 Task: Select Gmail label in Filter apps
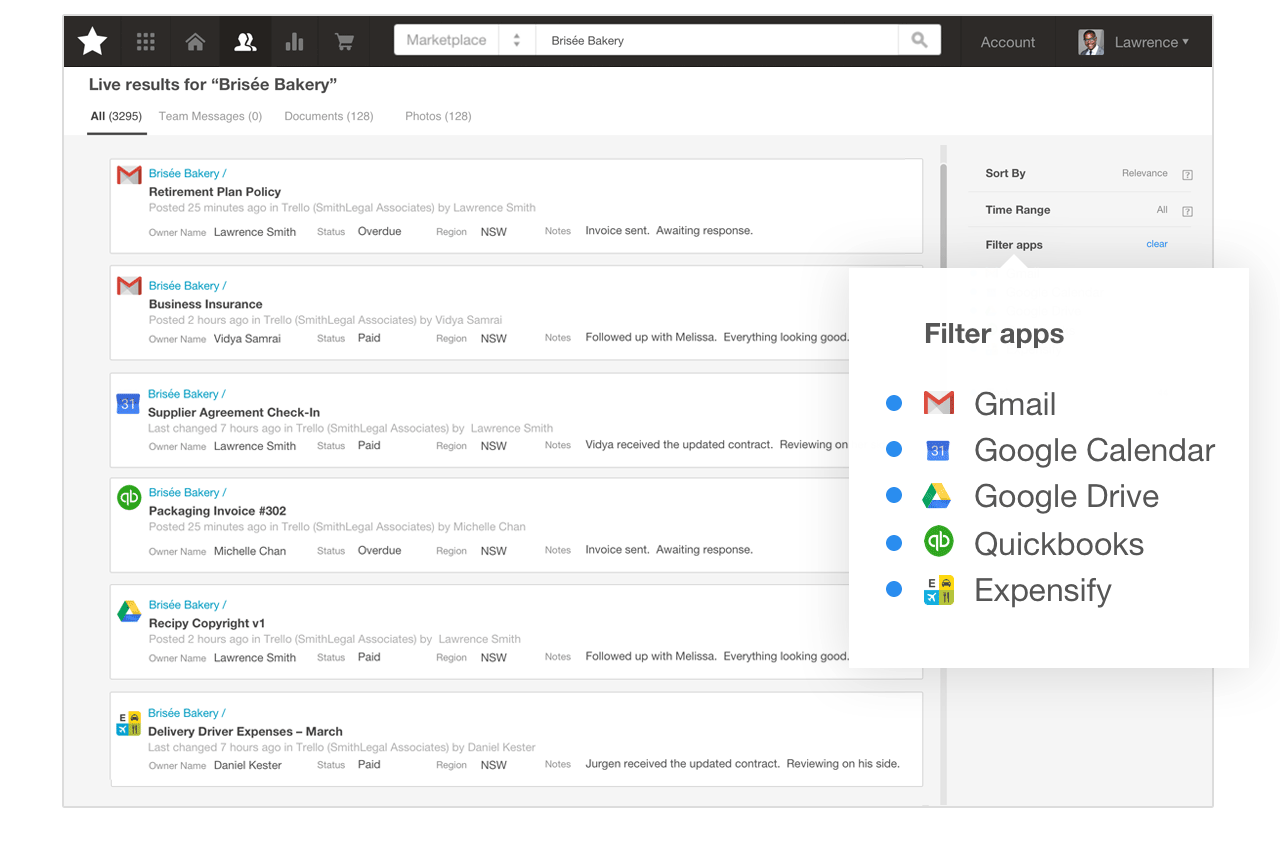pos(1015,404)
